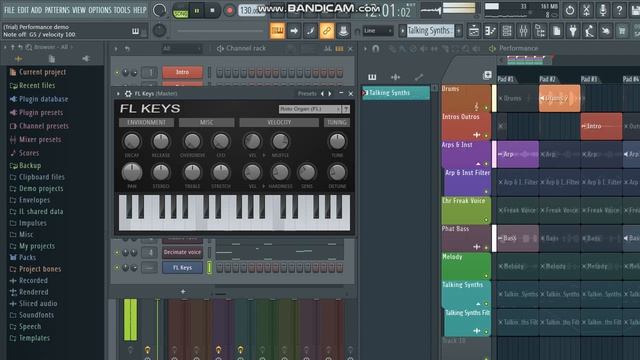The height and width of the screenshot is (360, 640).
Task: Click the typing keyboard toolbar icon
Action: point(278,31)
